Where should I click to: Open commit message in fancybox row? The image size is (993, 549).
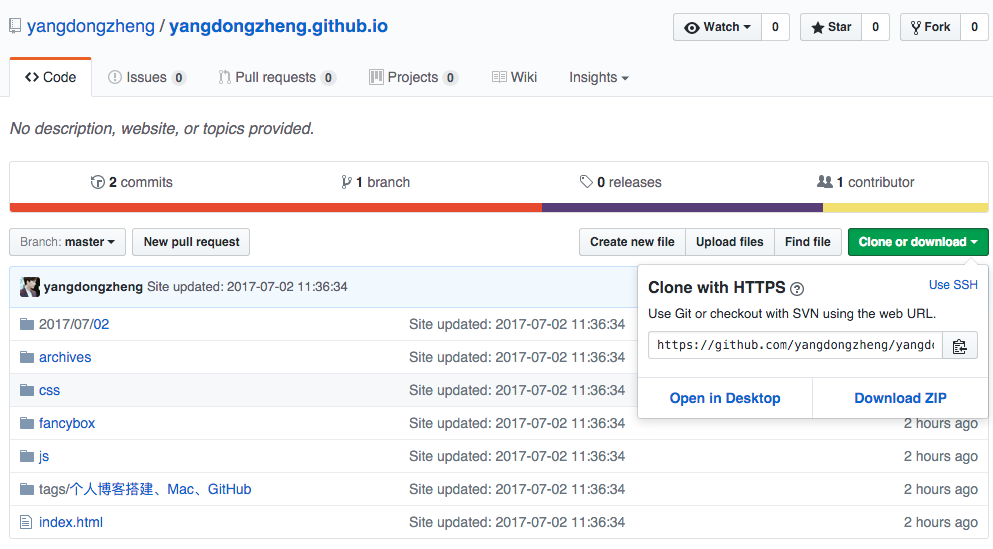tap(517, 423)
